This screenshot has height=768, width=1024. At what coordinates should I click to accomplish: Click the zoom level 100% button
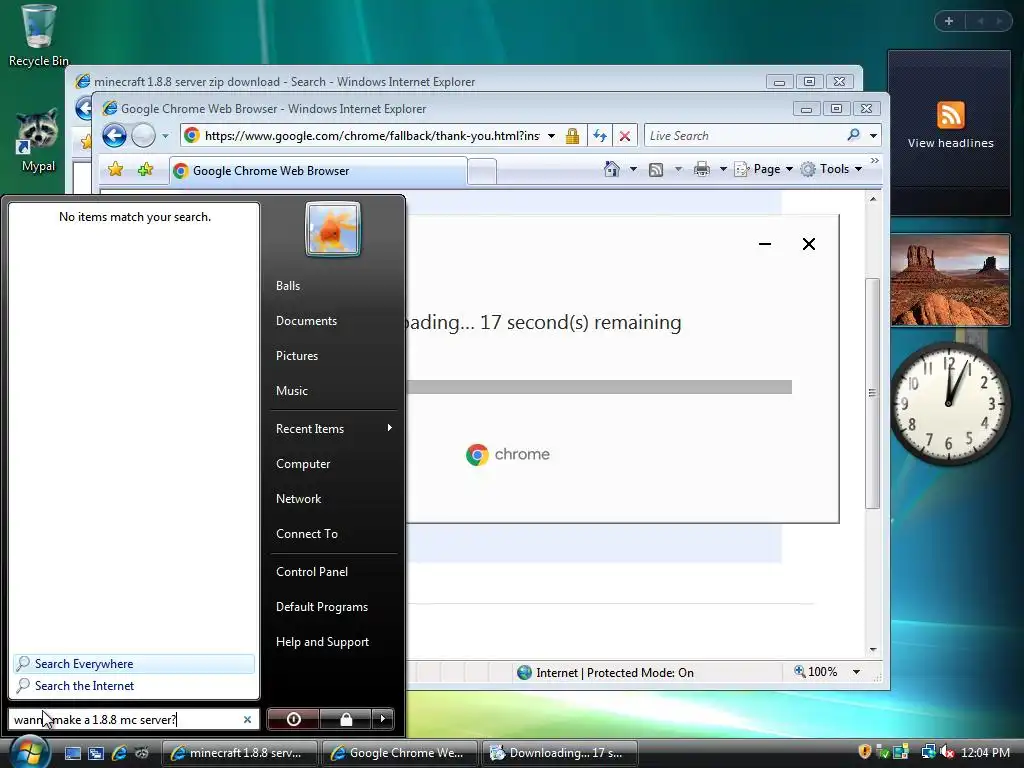point(816,672)
